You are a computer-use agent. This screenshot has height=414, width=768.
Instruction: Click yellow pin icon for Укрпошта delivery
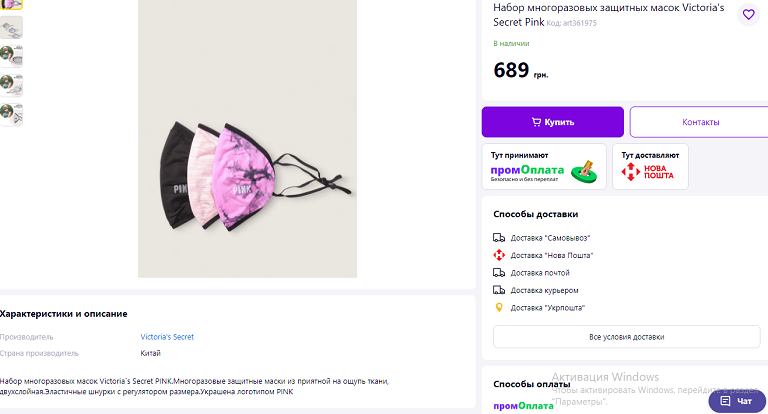click(x=499, y=308)
